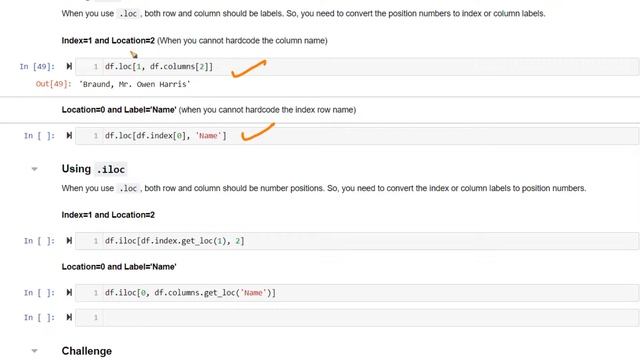Run the df.iloc[df.index.get_loc(1), 2] cell
The height and width of the screenshot is (360, 640).
[x=69, y=241]
